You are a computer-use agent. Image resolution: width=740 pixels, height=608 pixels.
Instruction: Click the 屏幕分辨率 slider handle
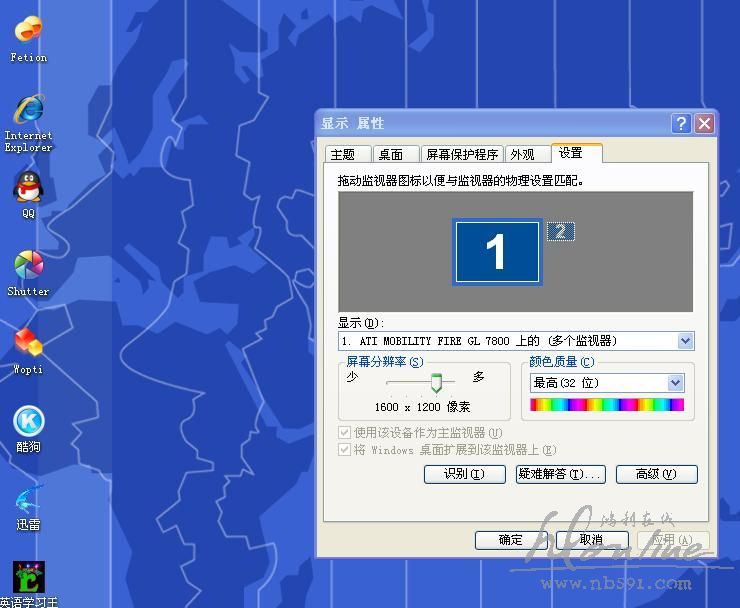(x=436, y=383)
